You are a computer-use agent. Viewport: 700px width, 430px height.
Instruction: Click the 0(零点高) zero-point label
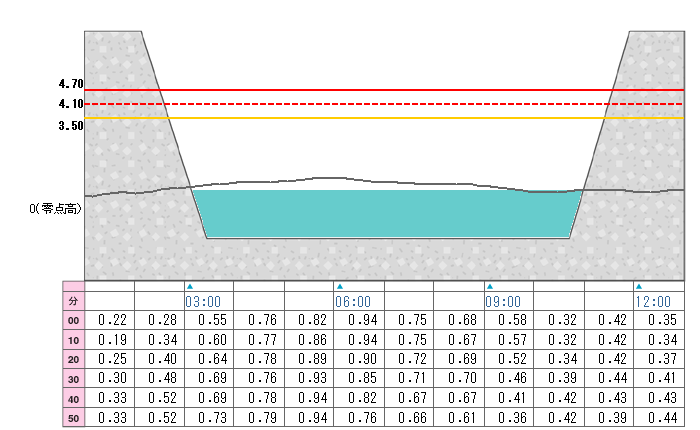coord(57,209)
